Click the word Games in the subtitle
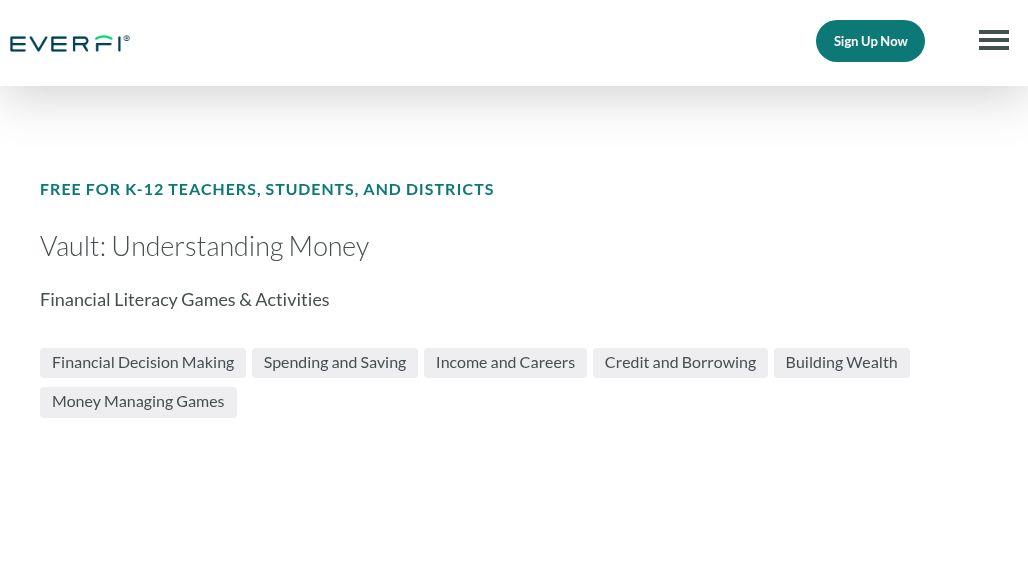Screen dimensions: 1028x578 coord(208,299)
